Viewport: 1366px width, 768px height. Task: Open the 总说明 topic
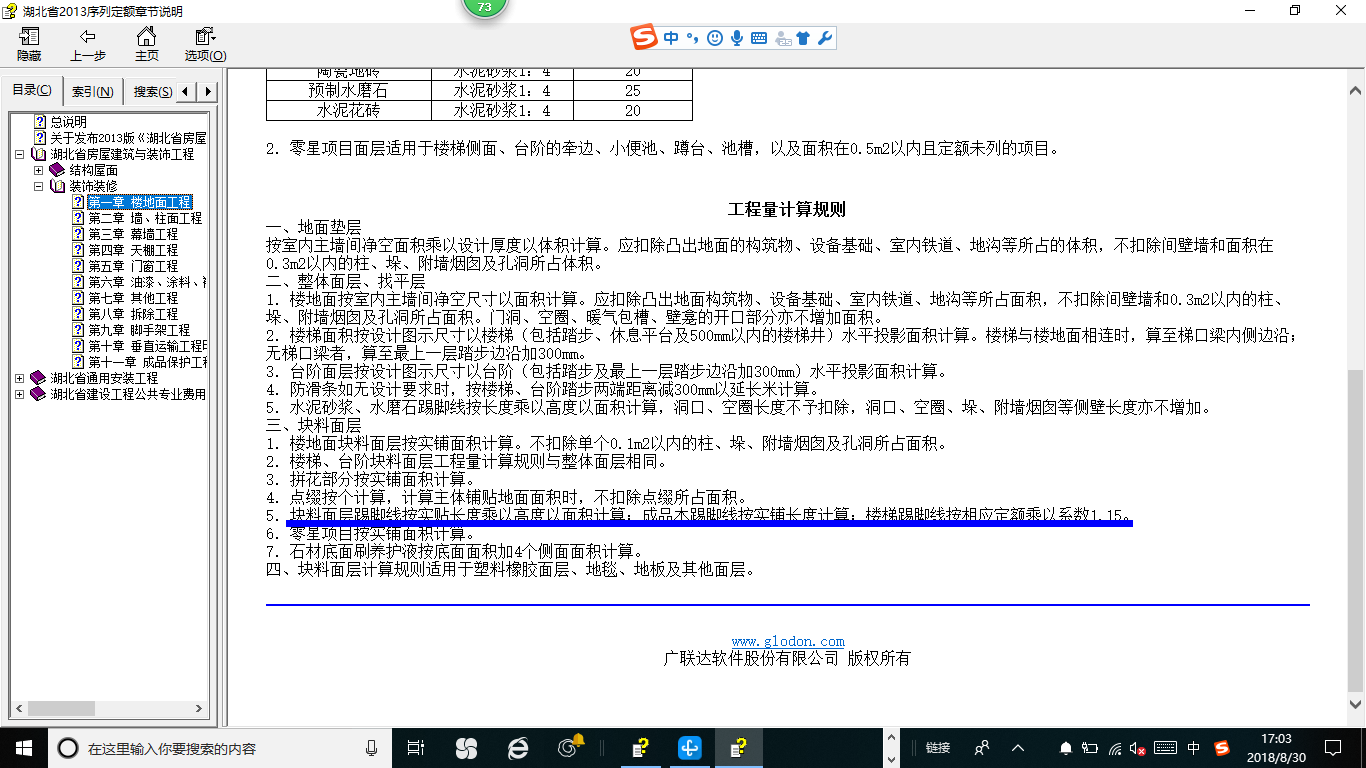coord(69,122)
